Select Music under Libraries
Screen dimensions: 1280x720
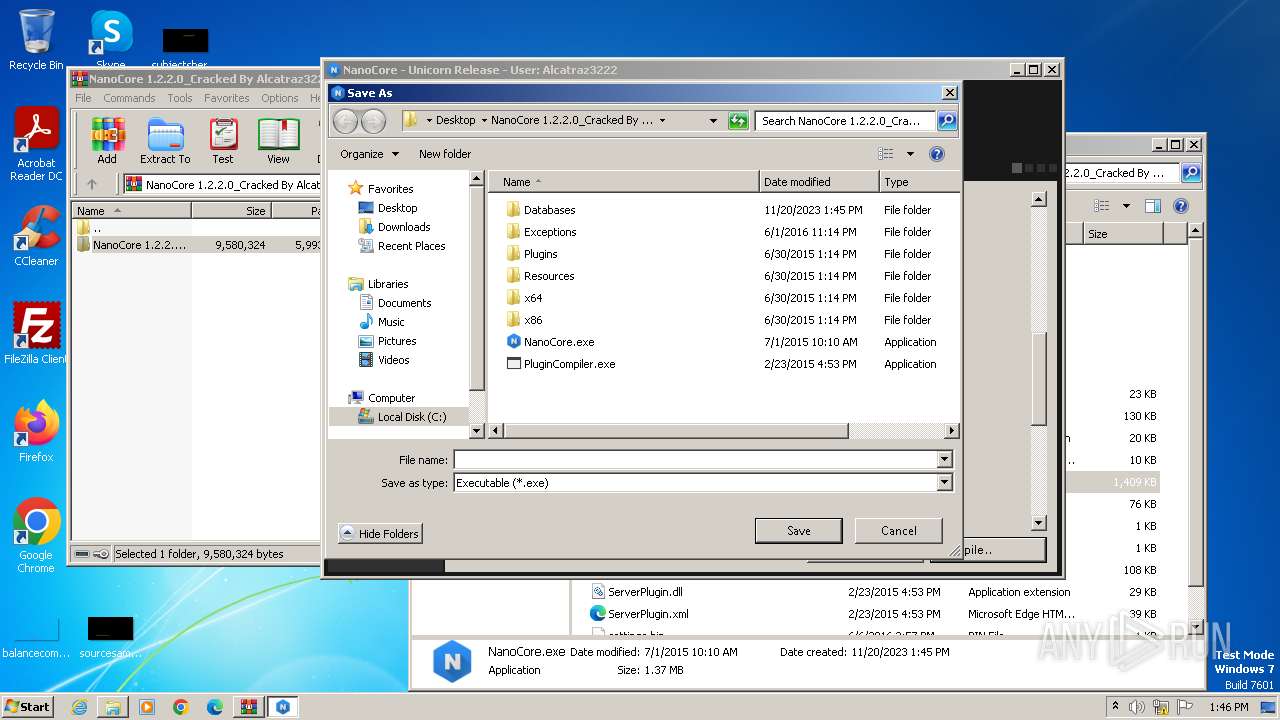tap(391, 322)
